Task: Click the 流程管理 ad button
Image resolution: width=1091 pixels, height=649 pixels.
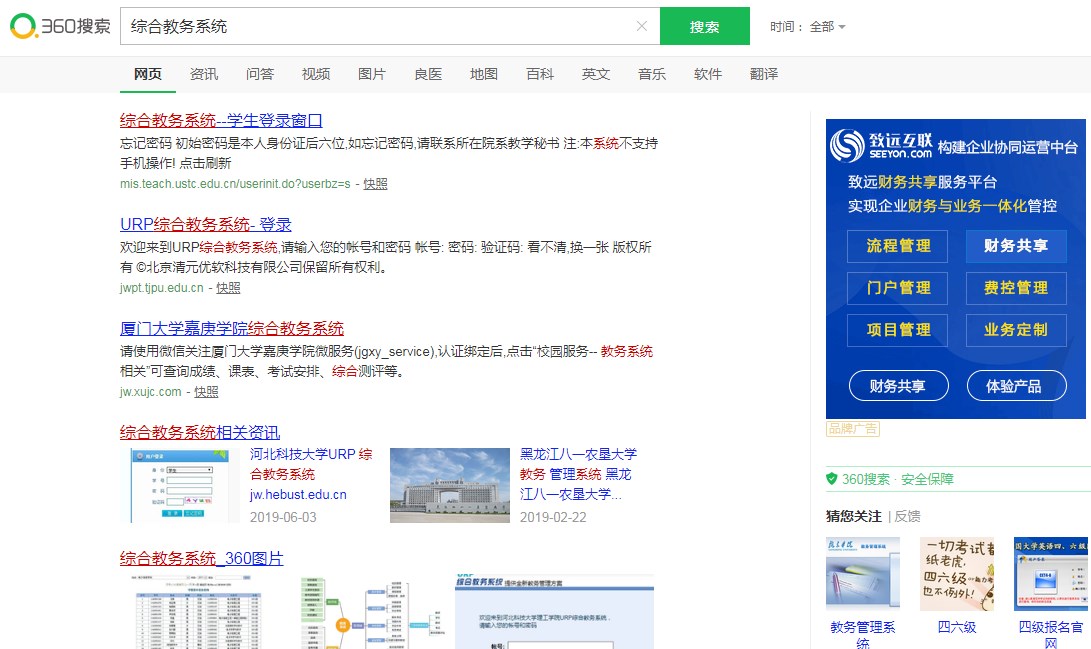Action: (898, 246)
